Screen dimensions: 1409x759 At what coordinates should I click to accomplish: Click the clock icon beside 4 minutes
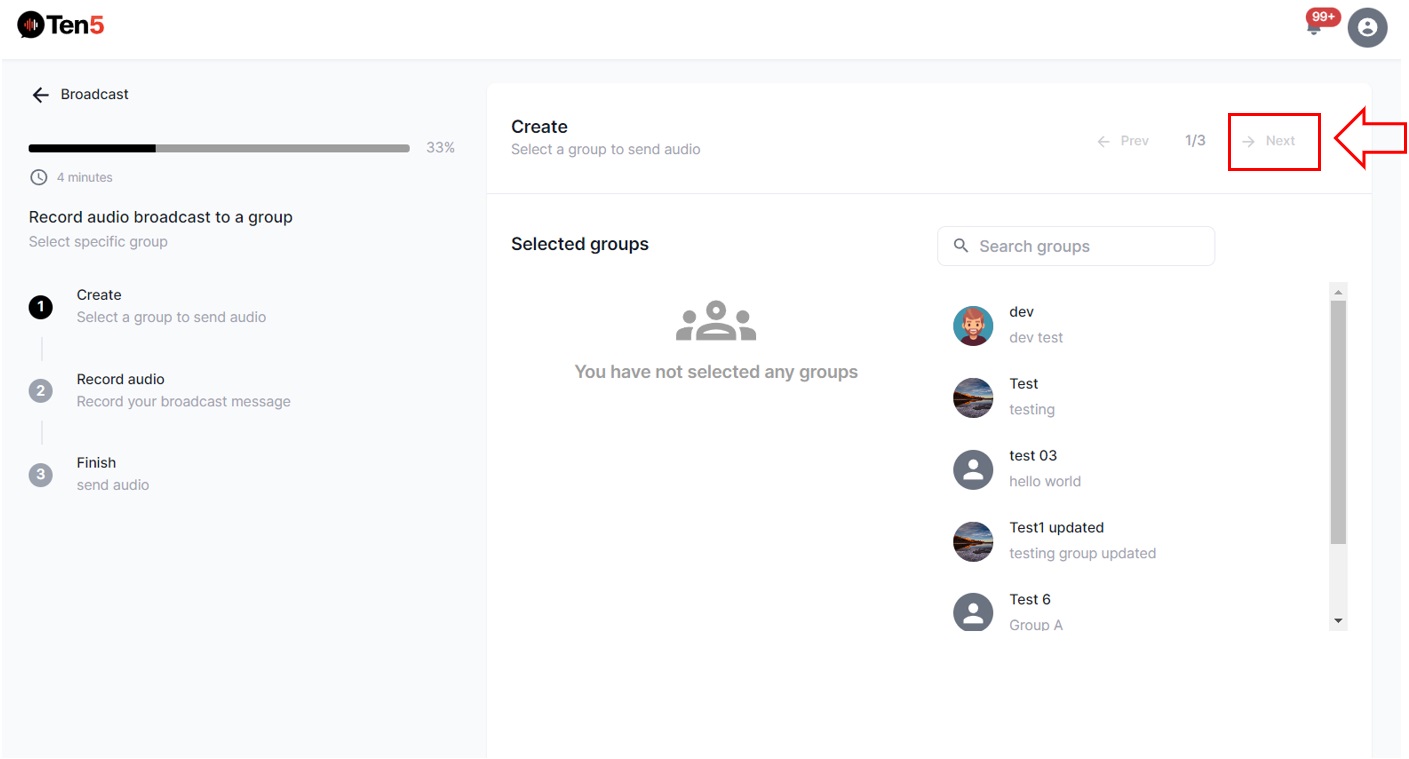pyautogui.click(x=39, y=177)
